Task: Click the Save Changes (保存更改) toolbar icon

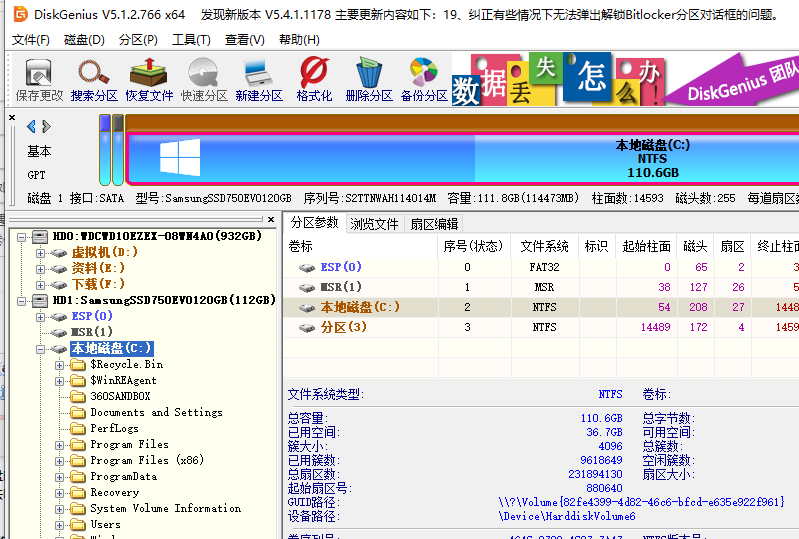Action: click(x=39, y=79)
